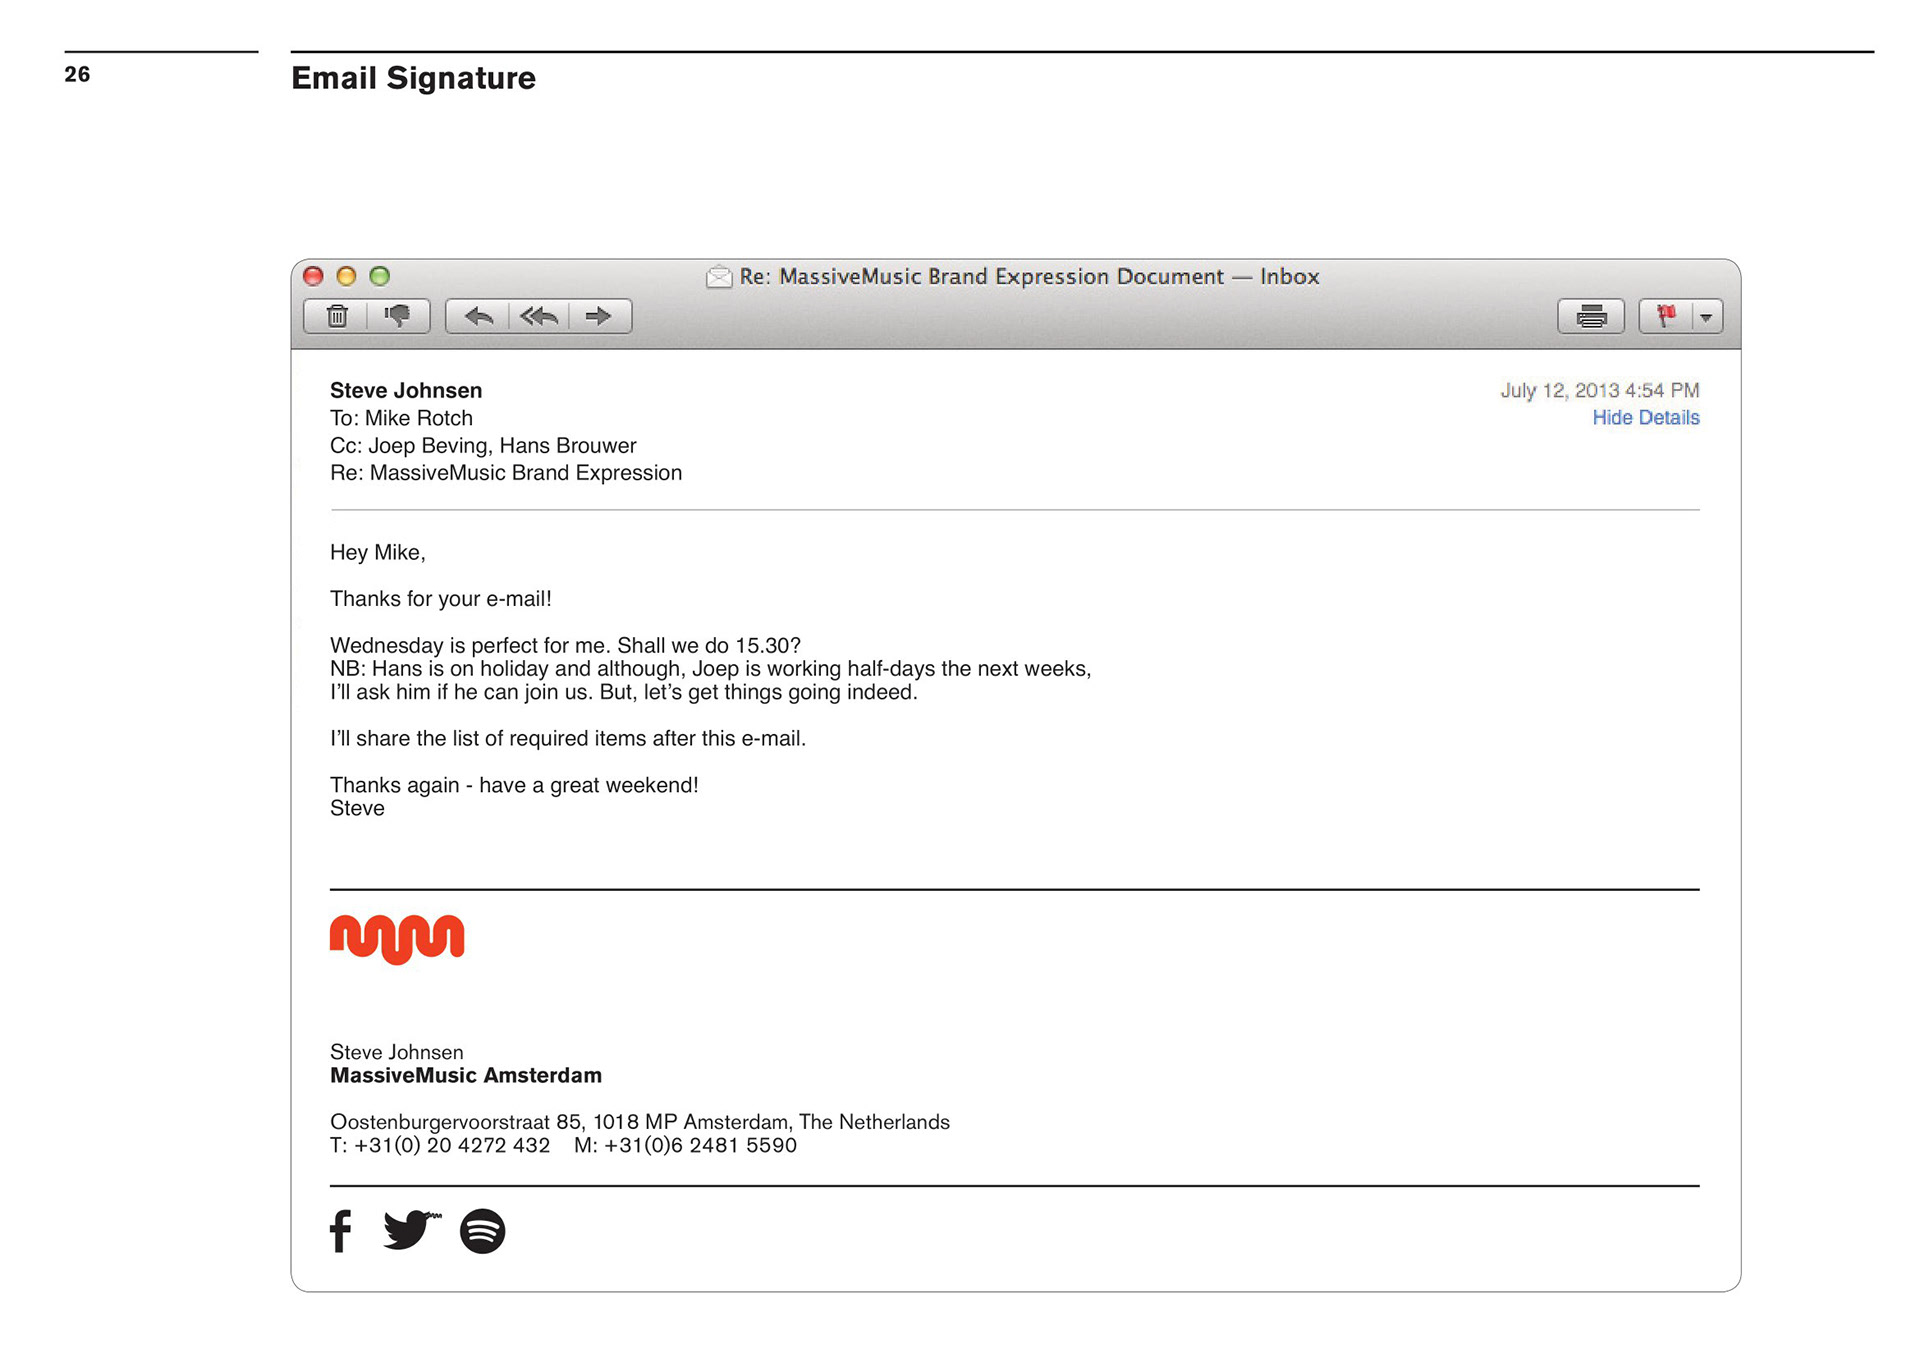Click the Facebook icon in signature
Image resolution: width=1920 pixels, height=1358 pixels.
[341, 1231]
